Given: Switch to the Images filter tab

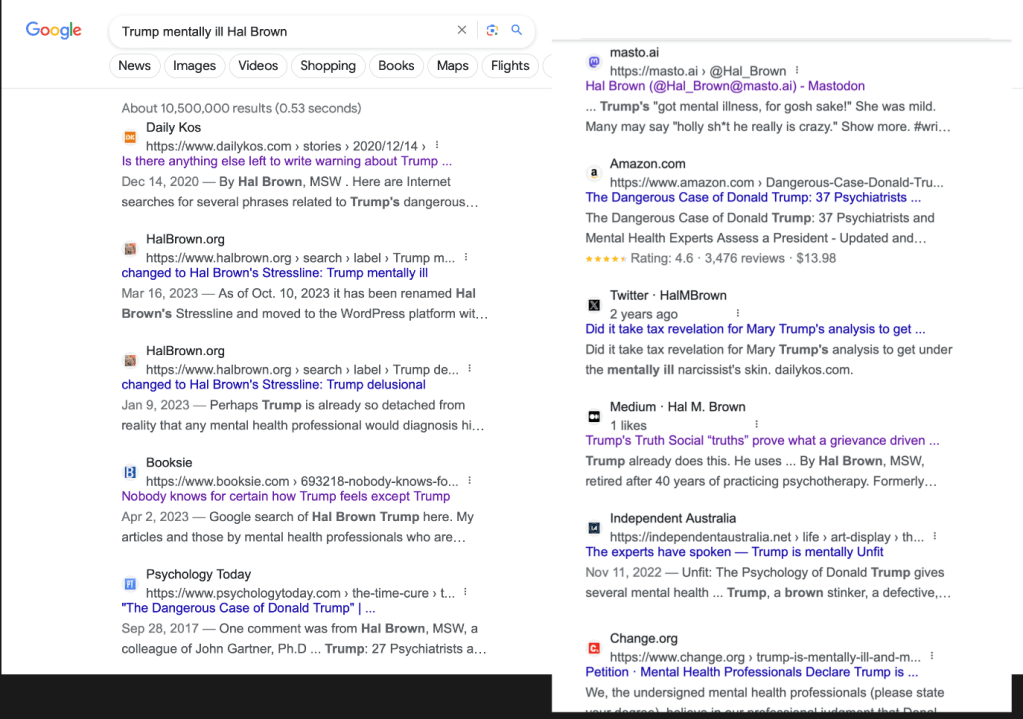Looking at the screenshot, I should pos(194,66).
